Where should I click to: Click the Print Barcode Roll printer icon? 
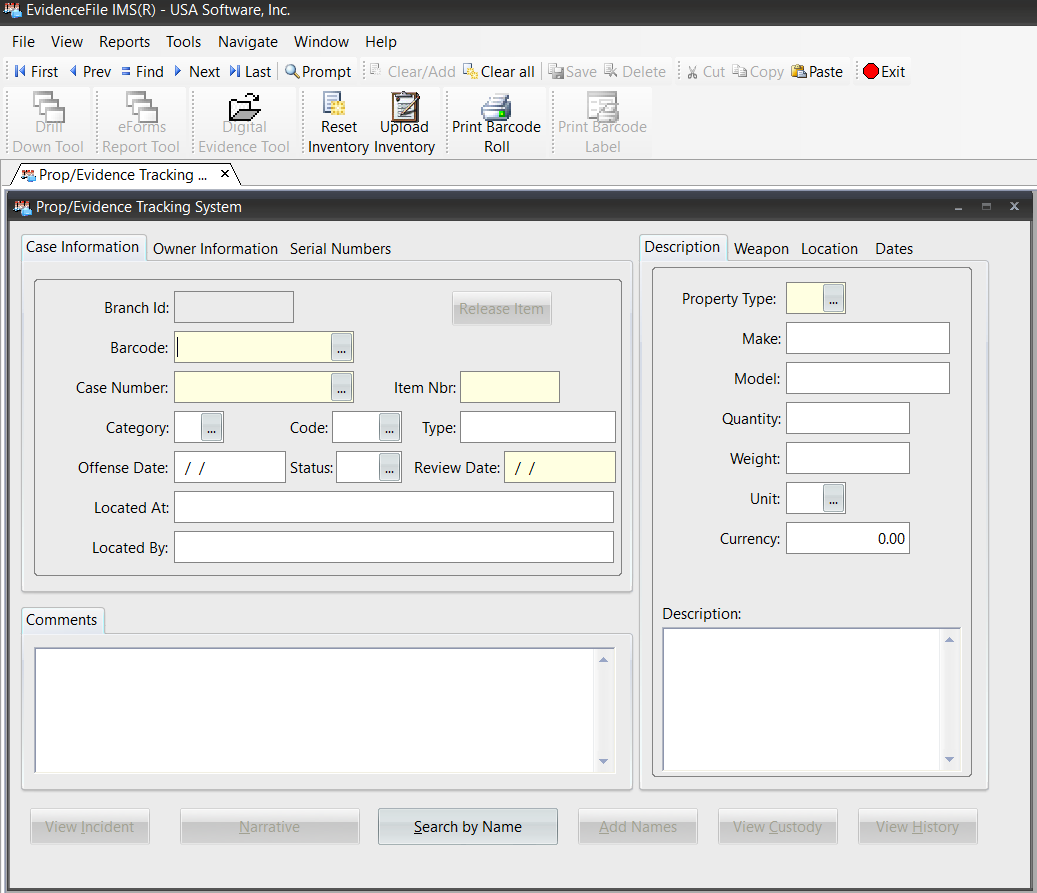(496, 106)
